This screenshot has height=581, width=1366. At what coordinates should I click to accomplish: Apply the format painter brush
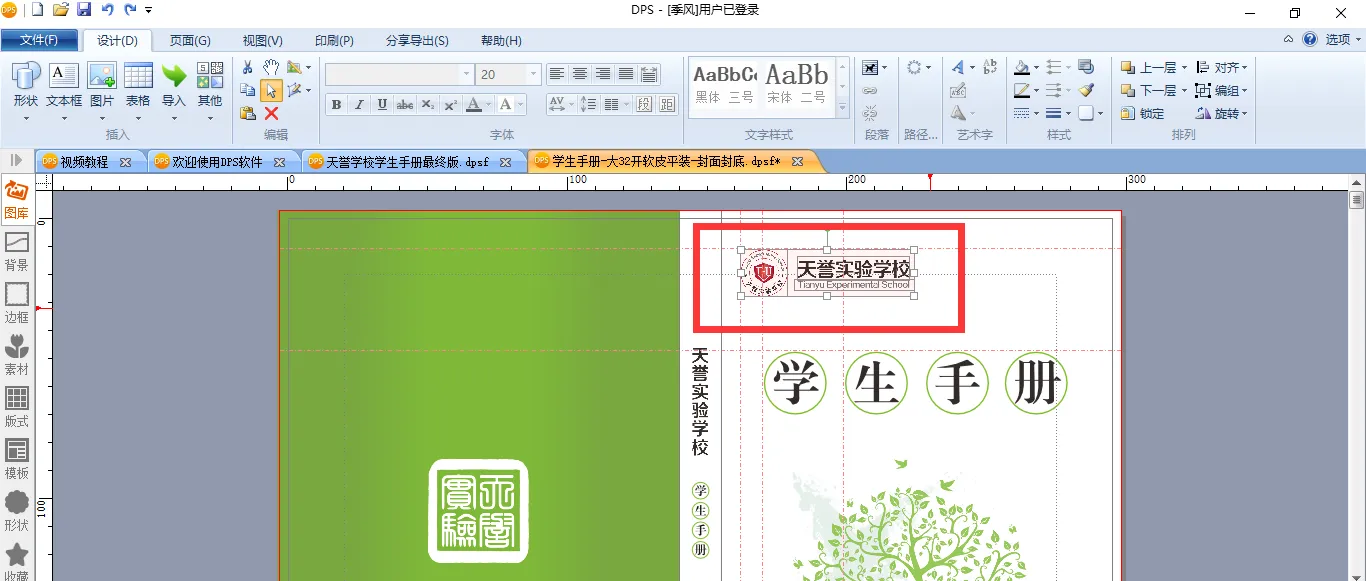[1087, 90]
